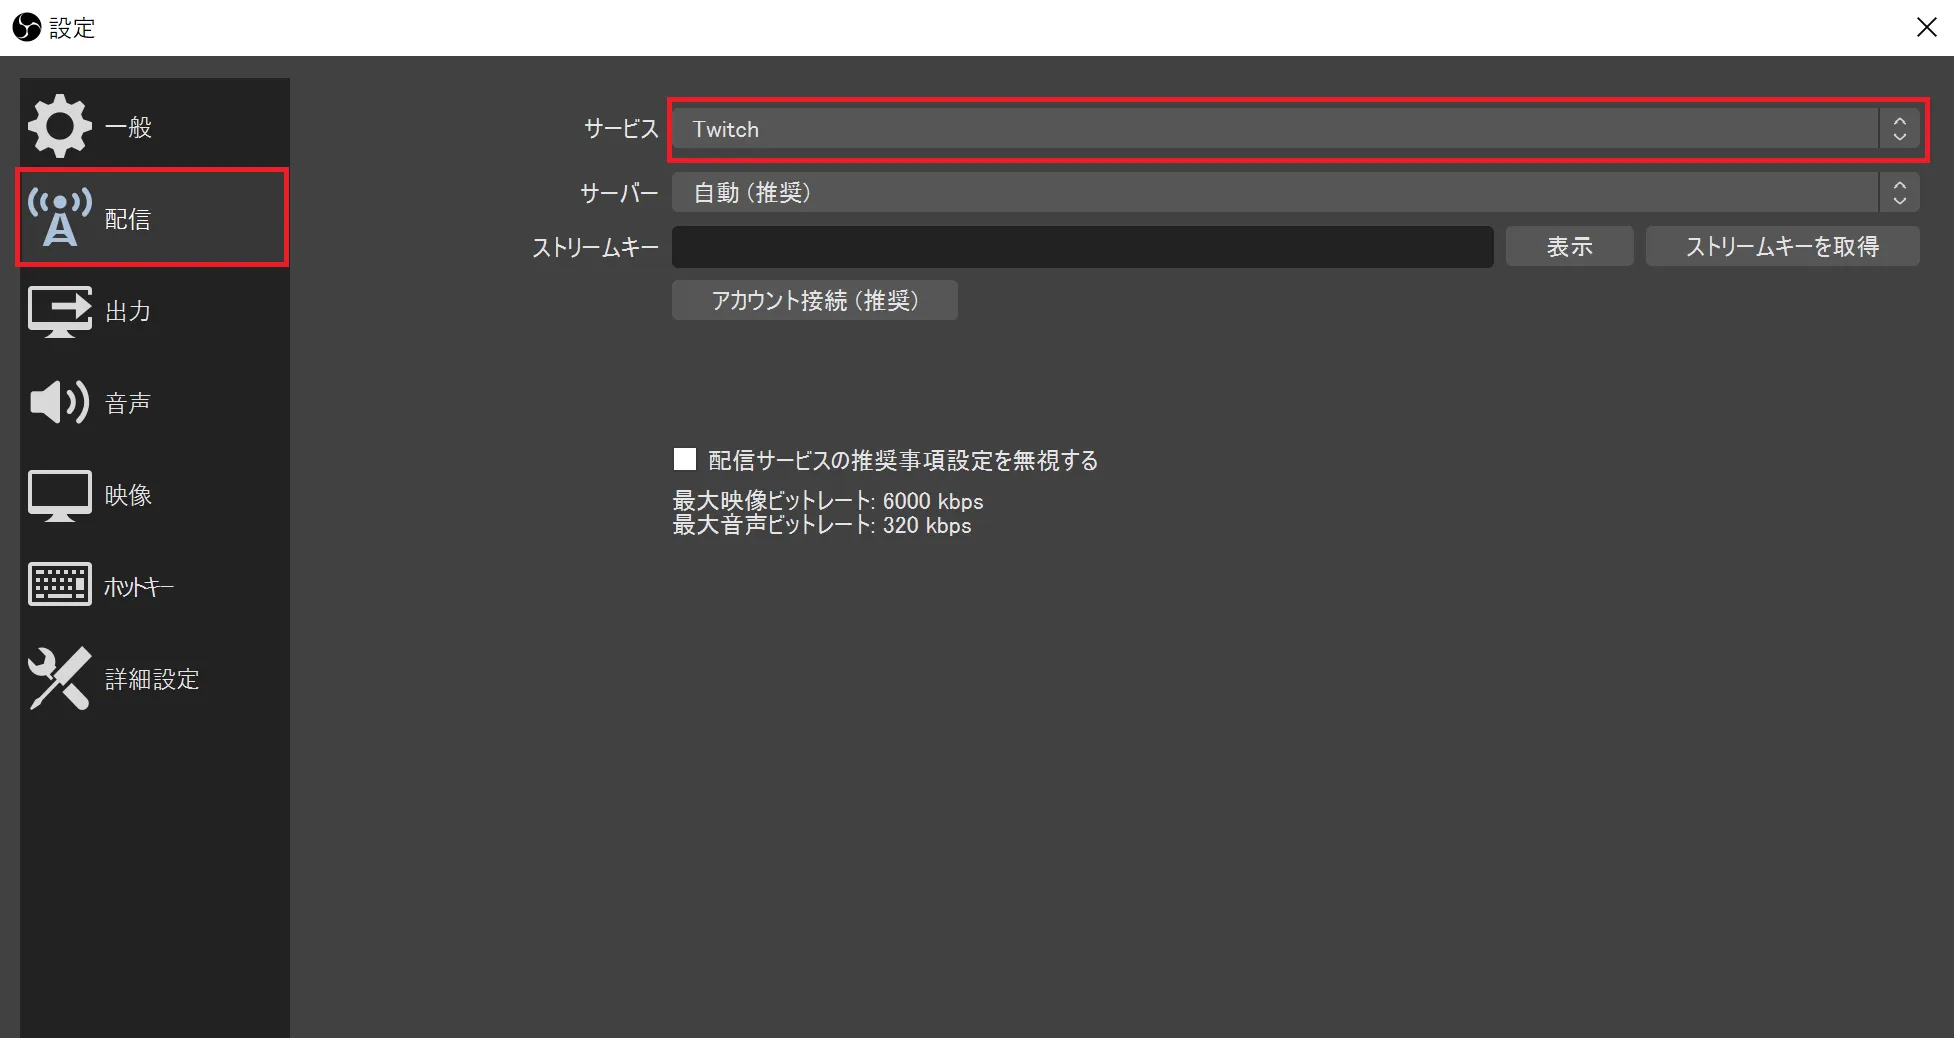Click the OBS logo in title bar
This screenshot has height=1038, width=1954.
[27, 27]
